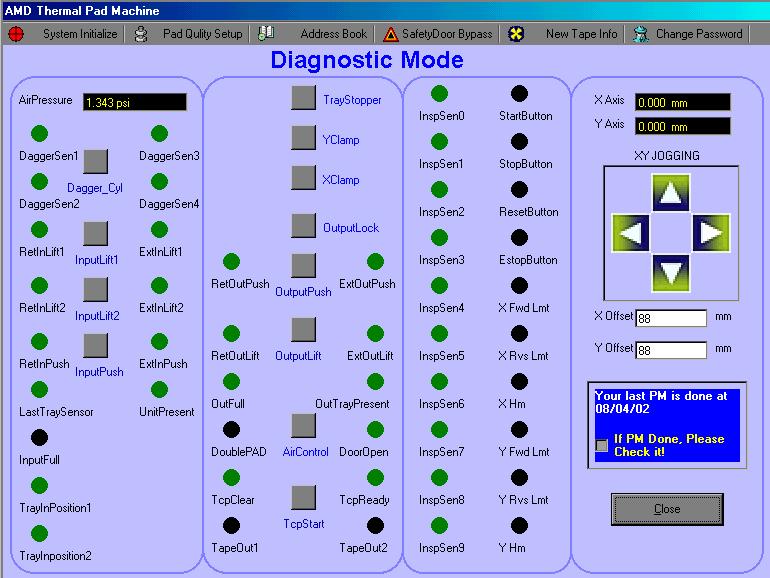This screenshot has width=770, height=578.
Task: Click the last PM done date message
Action: point(661,402)
